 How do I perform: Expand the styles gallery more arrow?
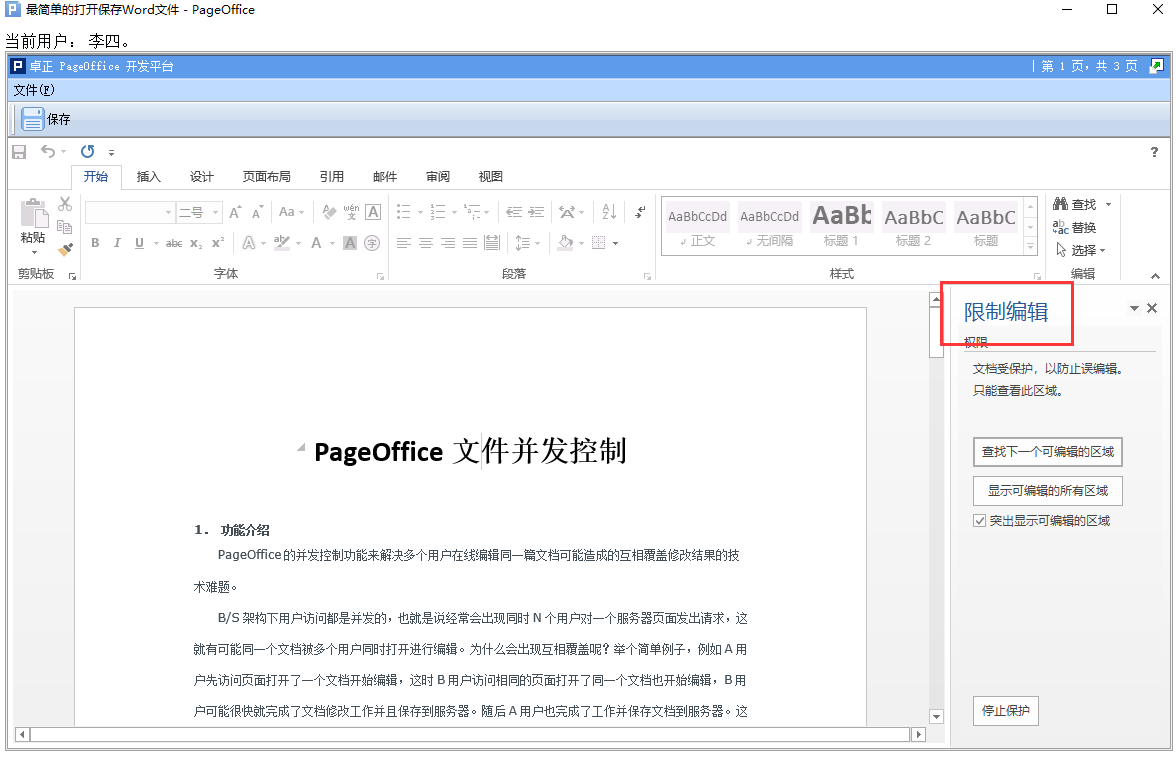click(1030, 245)
